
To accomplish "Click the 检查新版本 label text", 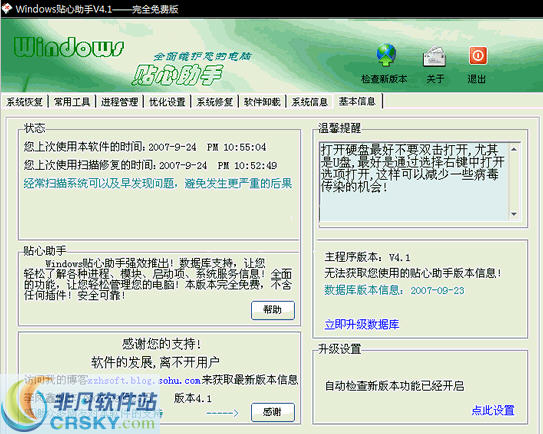I will (384, 79).
